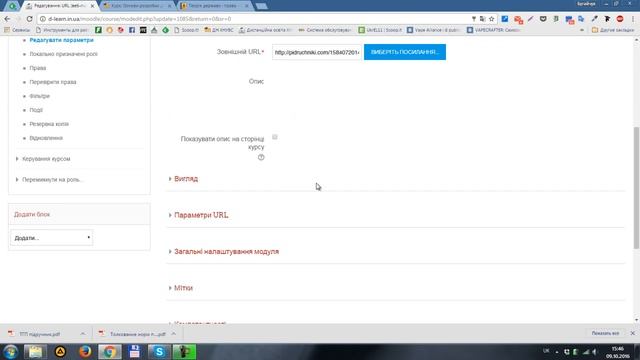640x360 pixels.
Task: Open the Windows Start menu
Action: click(11, 351)
